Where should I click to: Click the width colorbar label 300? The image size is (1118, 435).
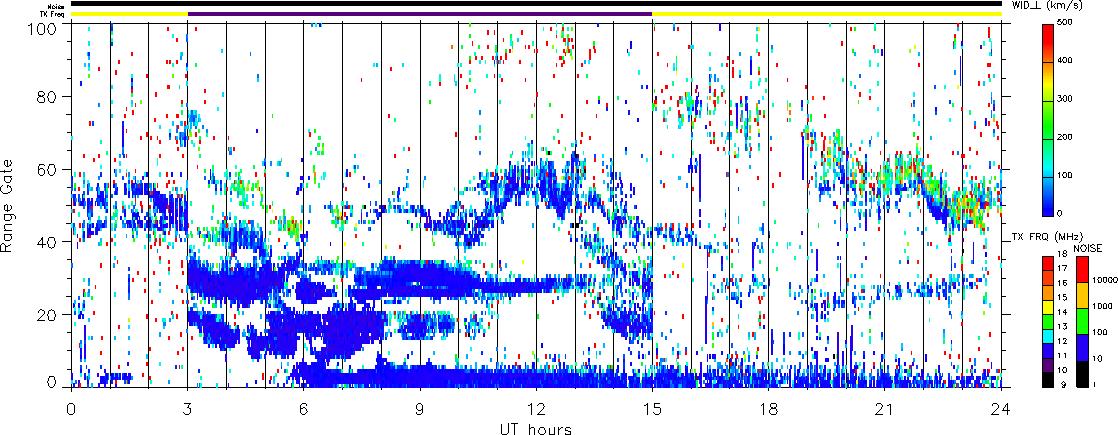1067,99
